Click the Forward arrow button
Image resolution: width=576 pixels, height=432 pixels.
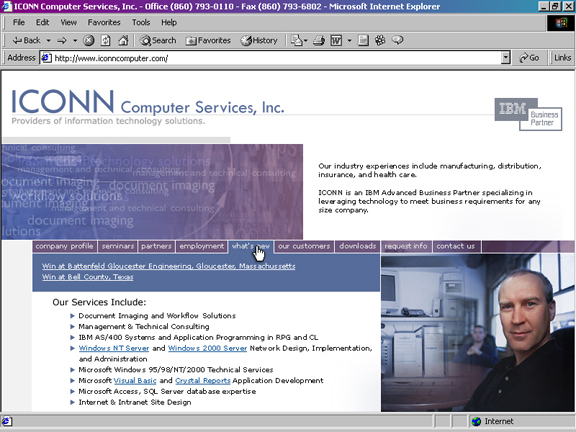tap(62, 40)
